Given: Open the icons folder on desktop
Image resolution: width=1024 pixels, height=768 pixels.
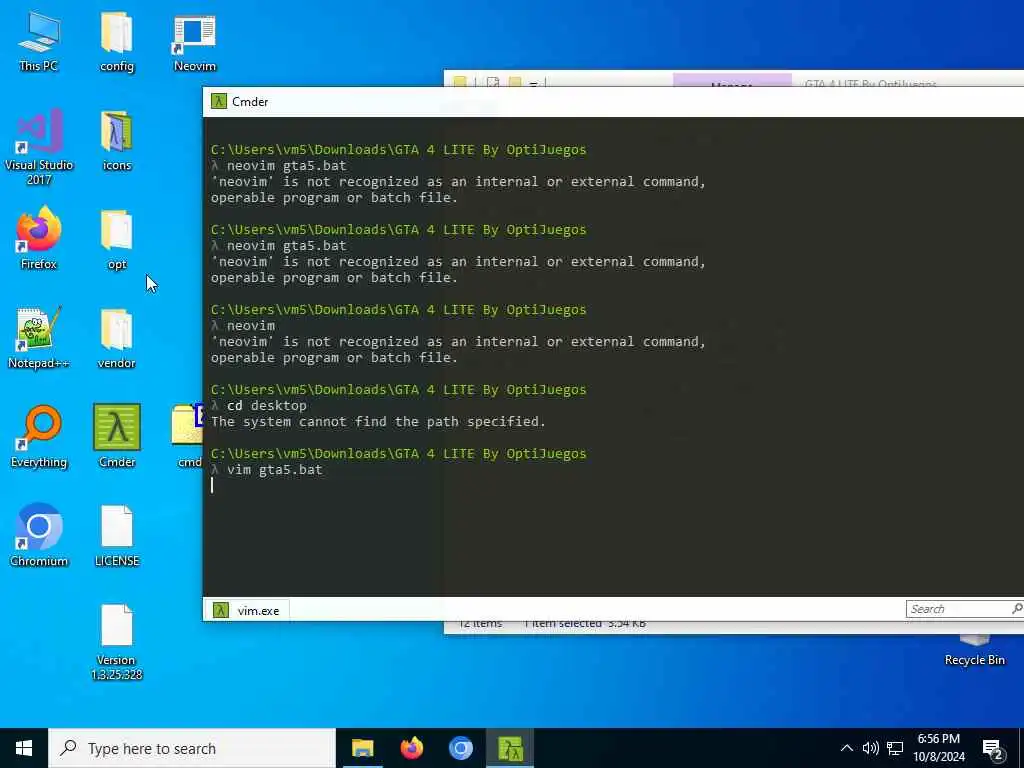Looking at the screenshot, I should (117, 141).
